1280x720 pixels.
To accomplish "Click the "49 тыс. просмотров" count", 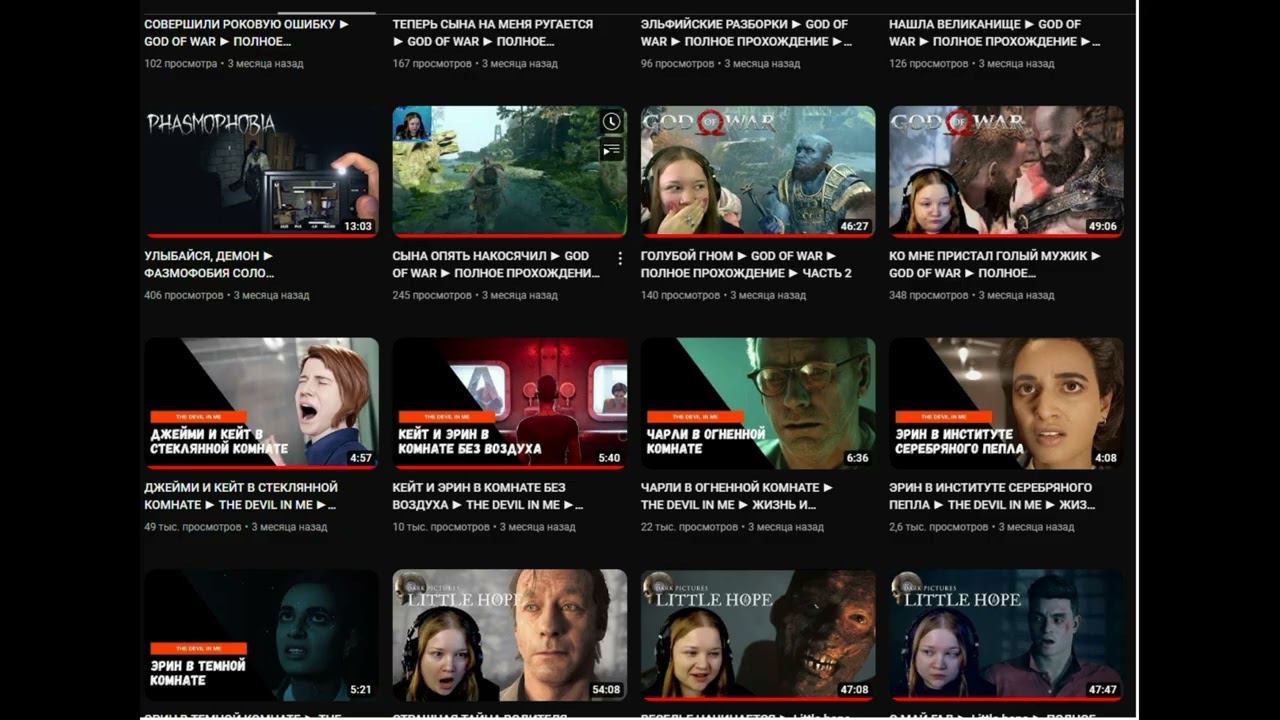I will (x=193, y=527).
